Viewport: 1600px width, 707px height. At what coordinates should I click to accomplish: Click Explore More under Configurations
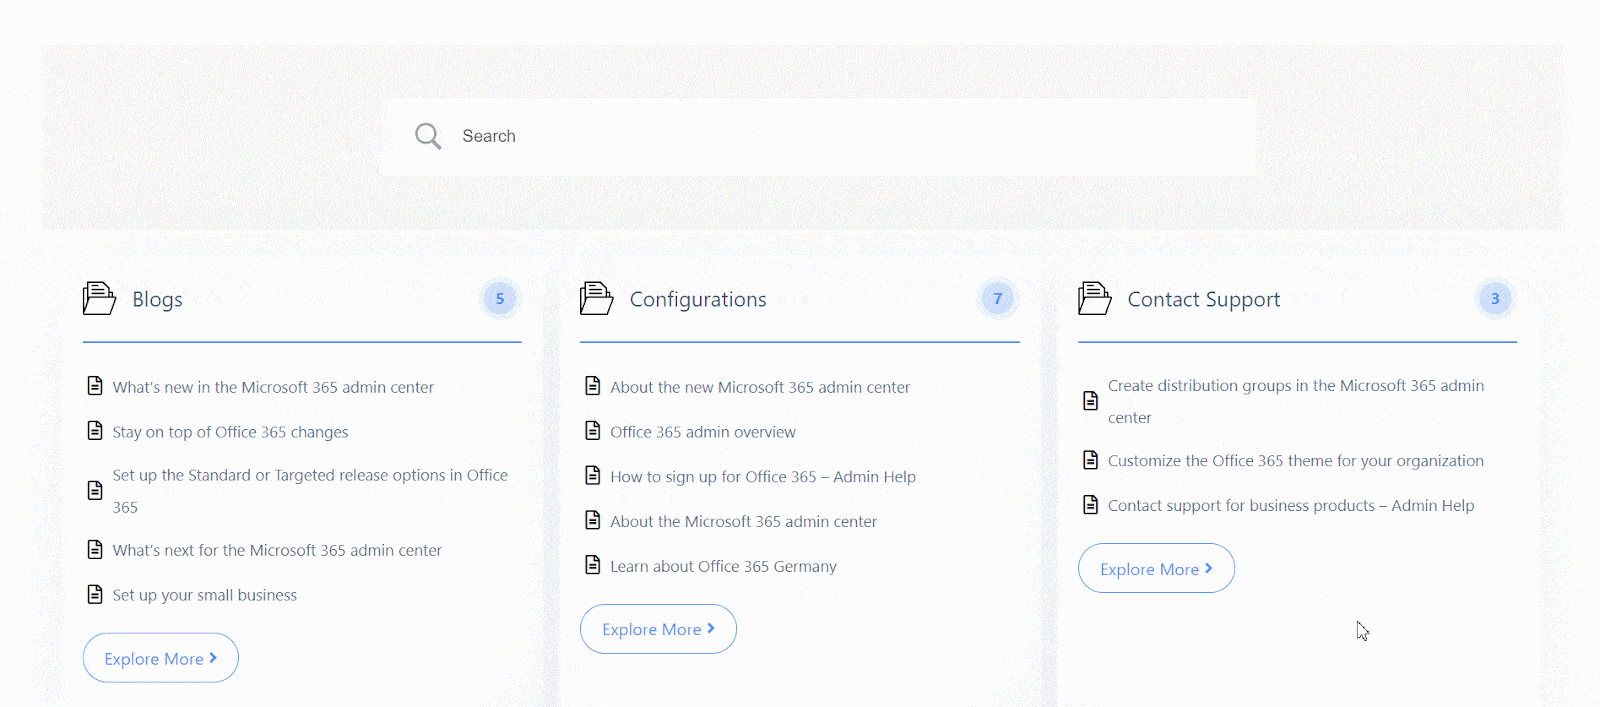click(658, 629)
